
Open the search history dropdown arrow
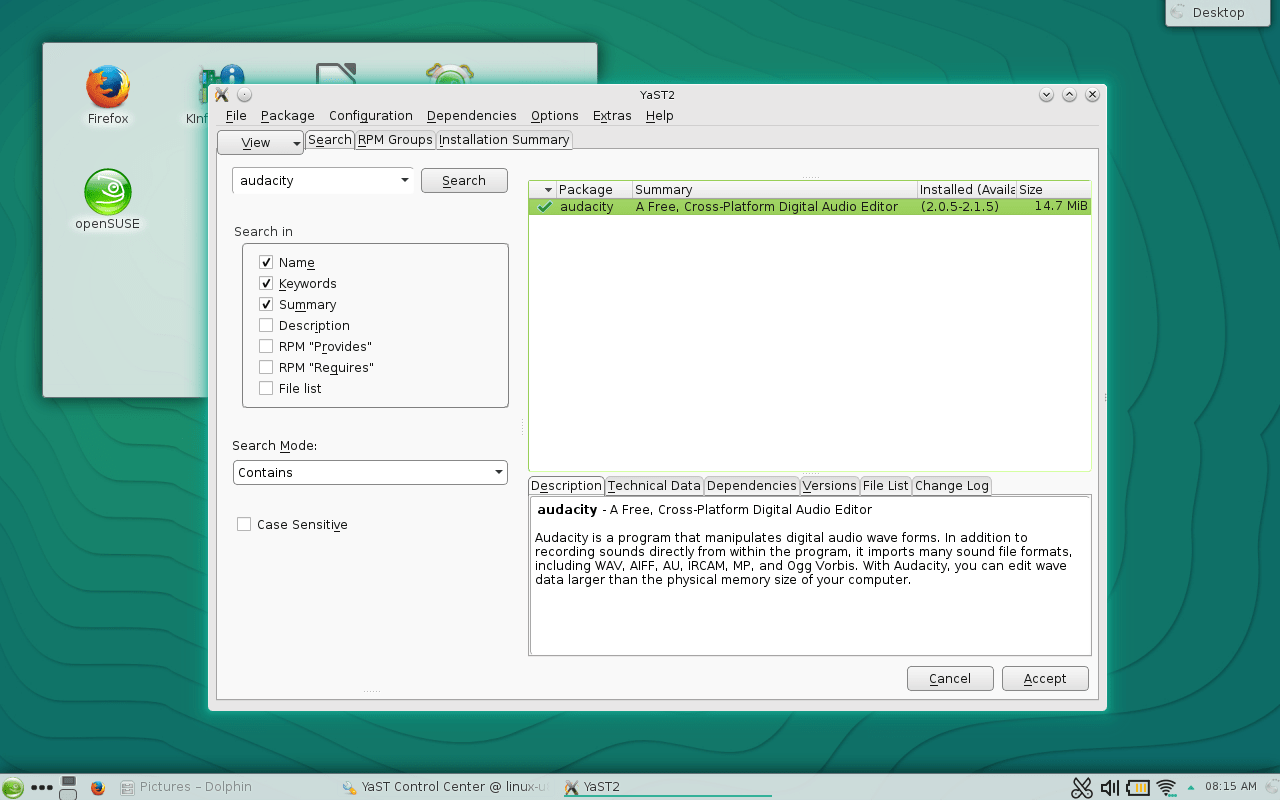coord(404,180)
